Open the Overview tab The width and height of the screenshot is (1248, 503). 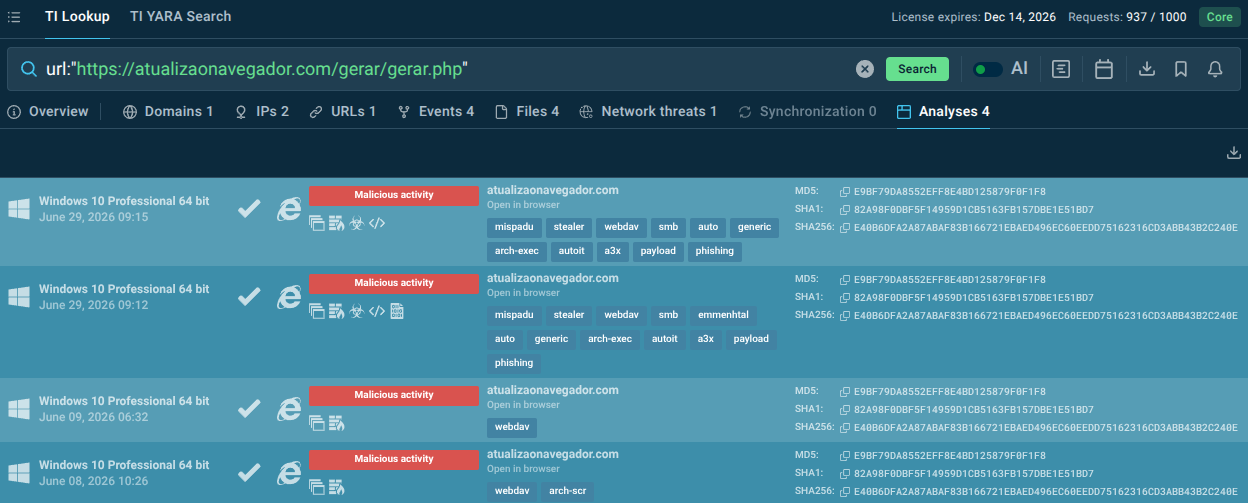47,112
